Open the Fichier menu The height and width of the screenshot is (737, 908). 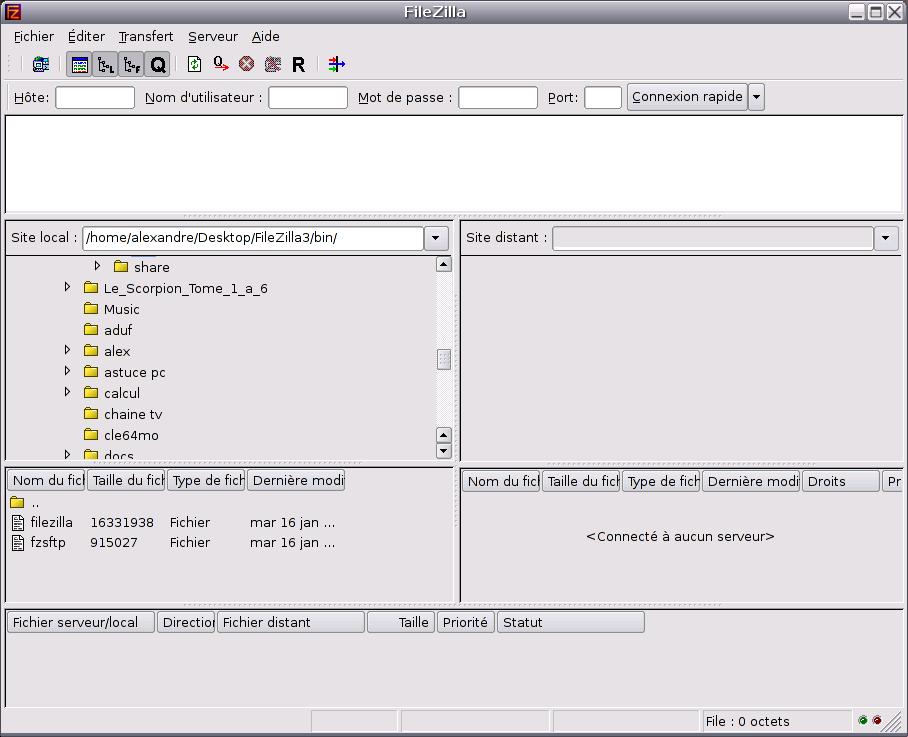(34, 36)
